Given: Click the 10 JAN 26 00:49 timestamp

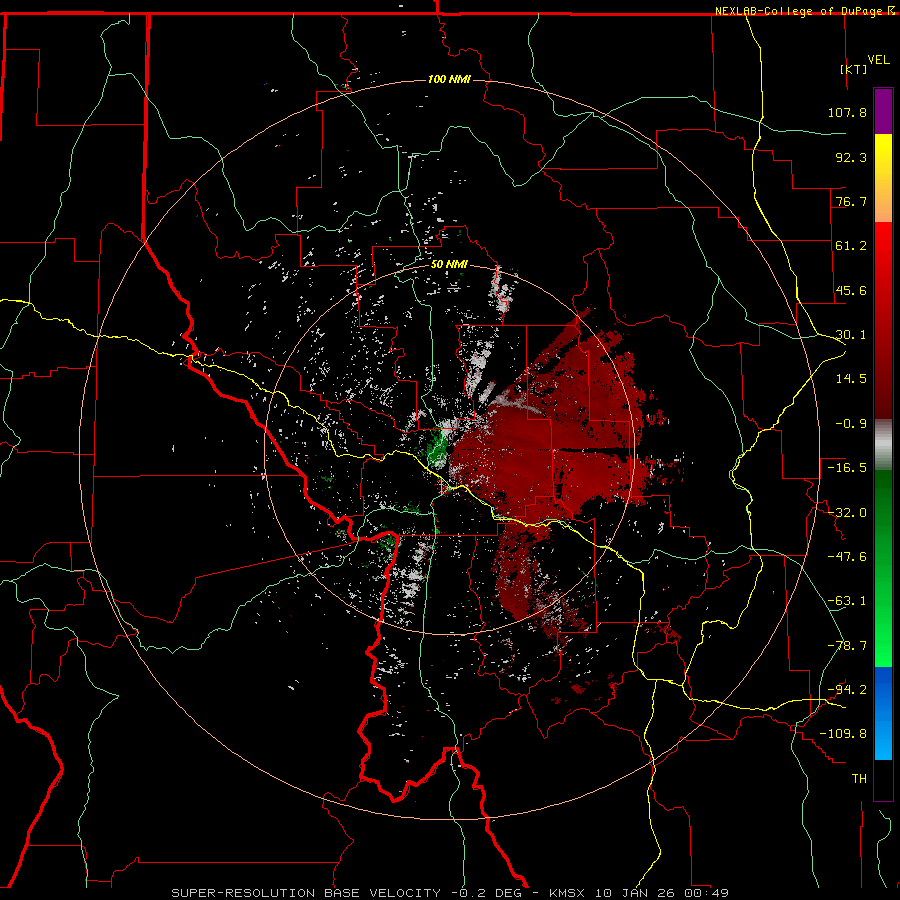Looking at the screenshot, I should (x=662, y=893).
